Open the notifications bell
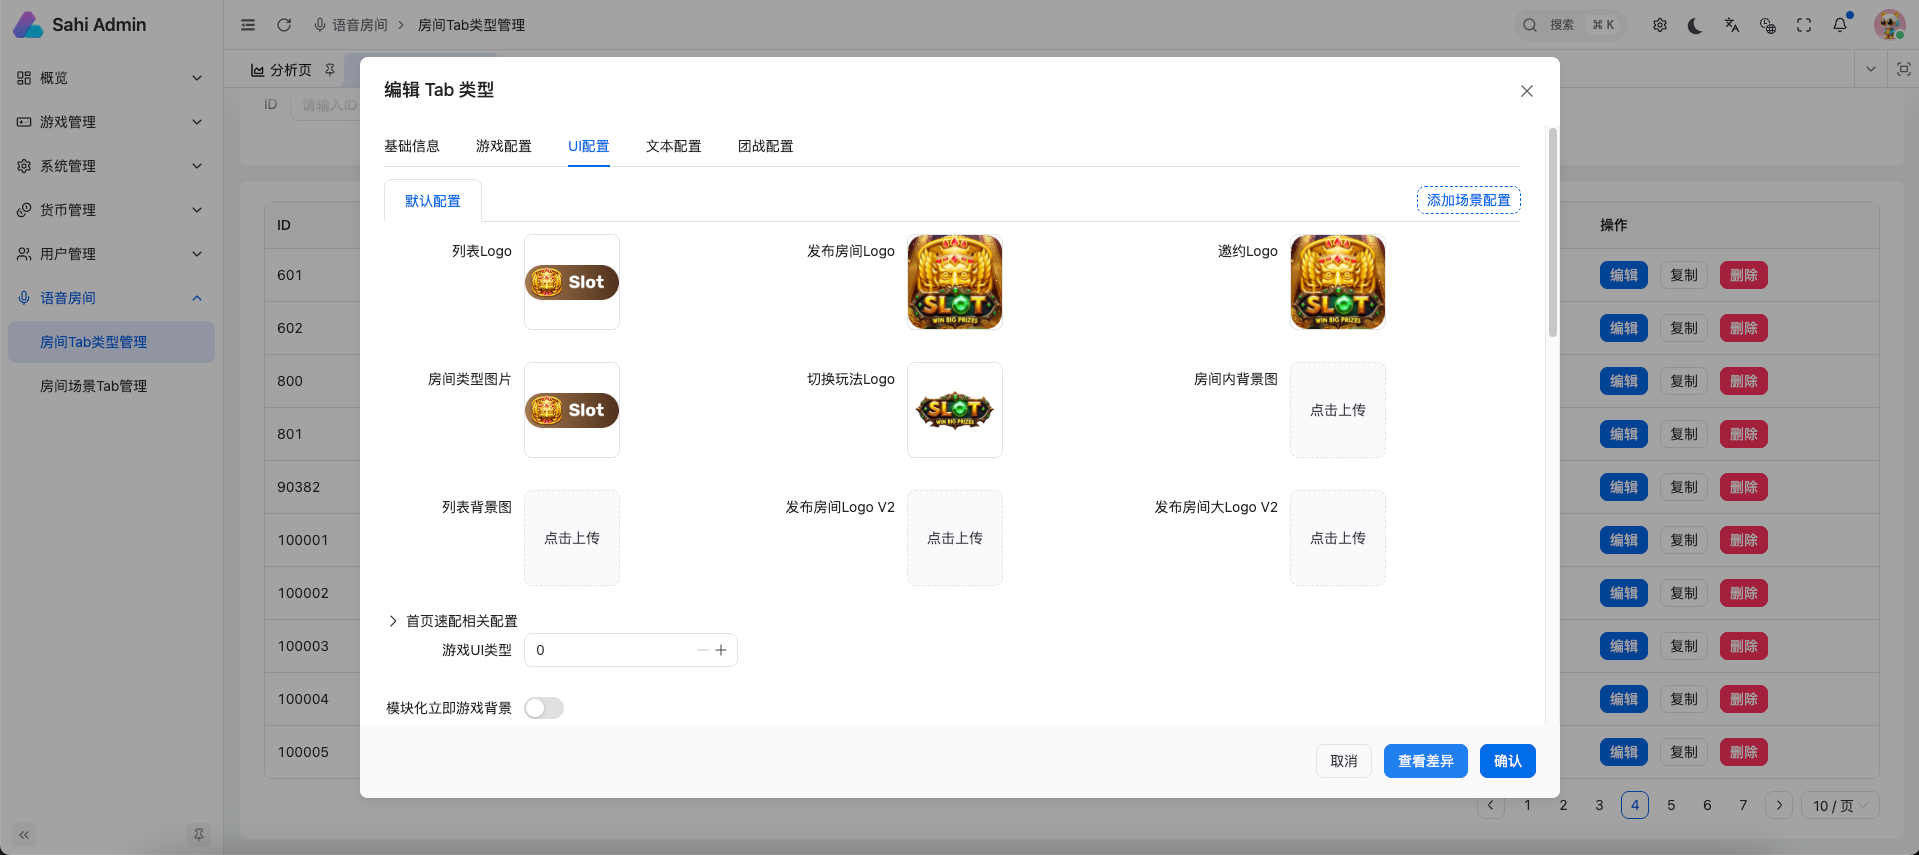 1840,25
